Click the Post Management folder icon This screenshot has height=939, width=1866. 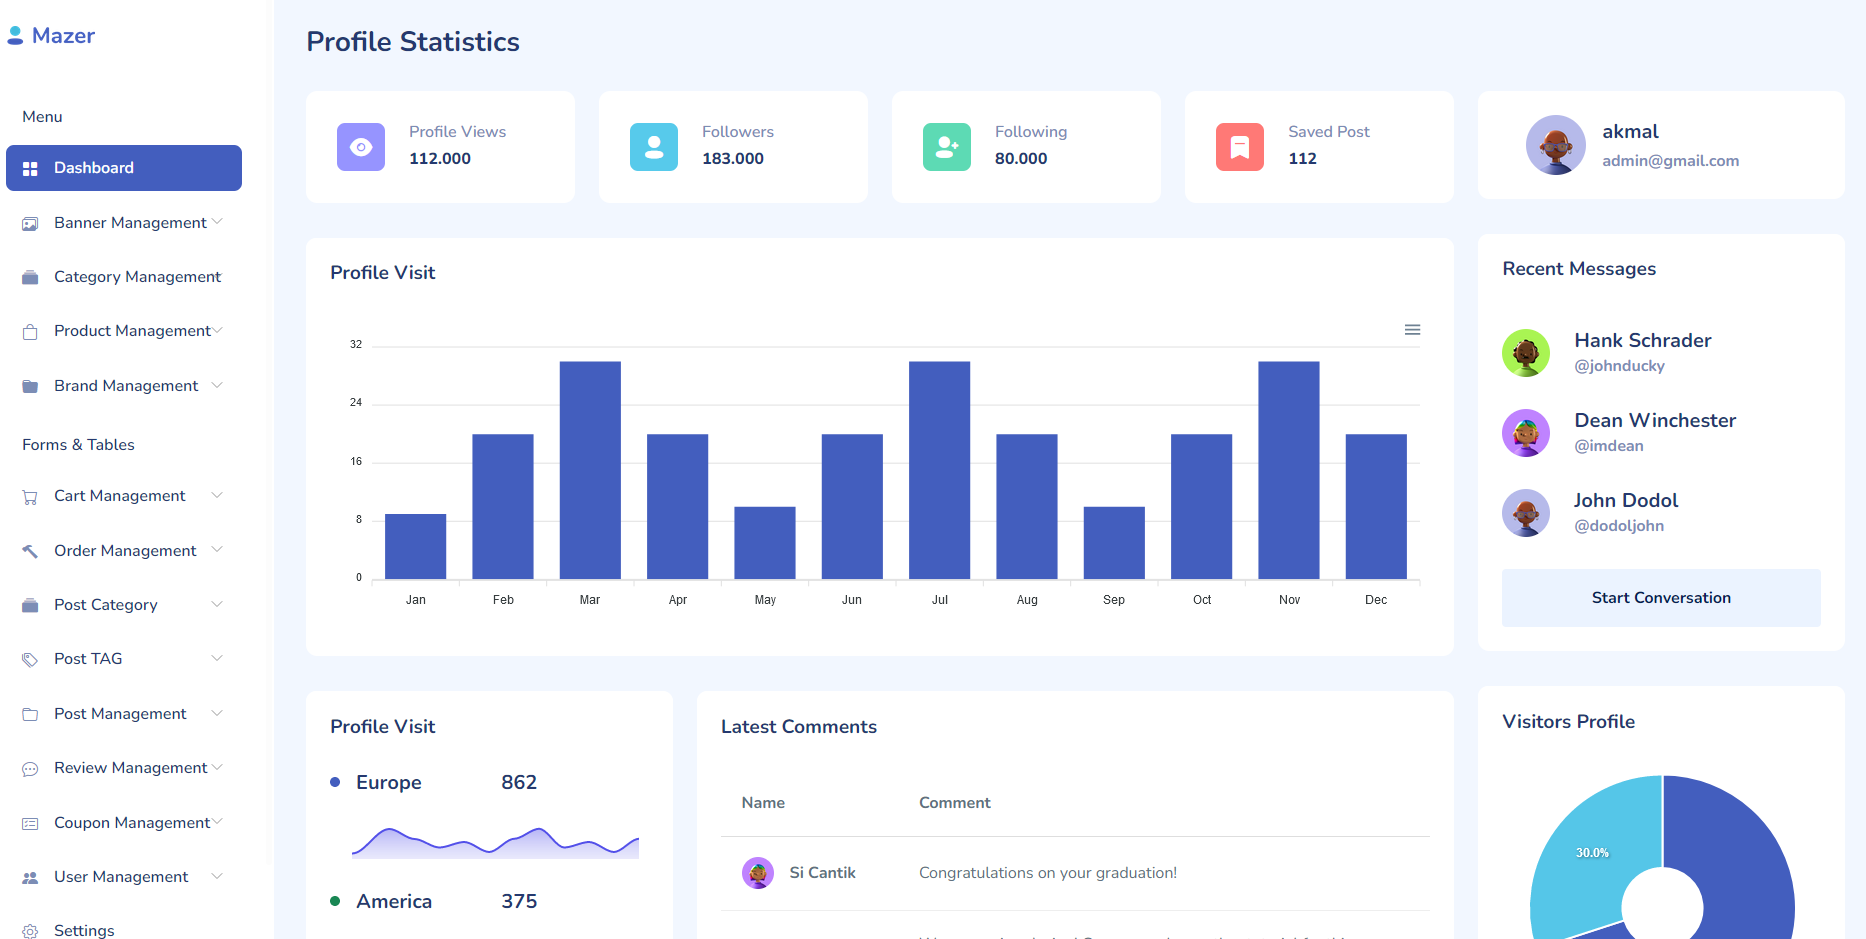(x=30, y=714)
